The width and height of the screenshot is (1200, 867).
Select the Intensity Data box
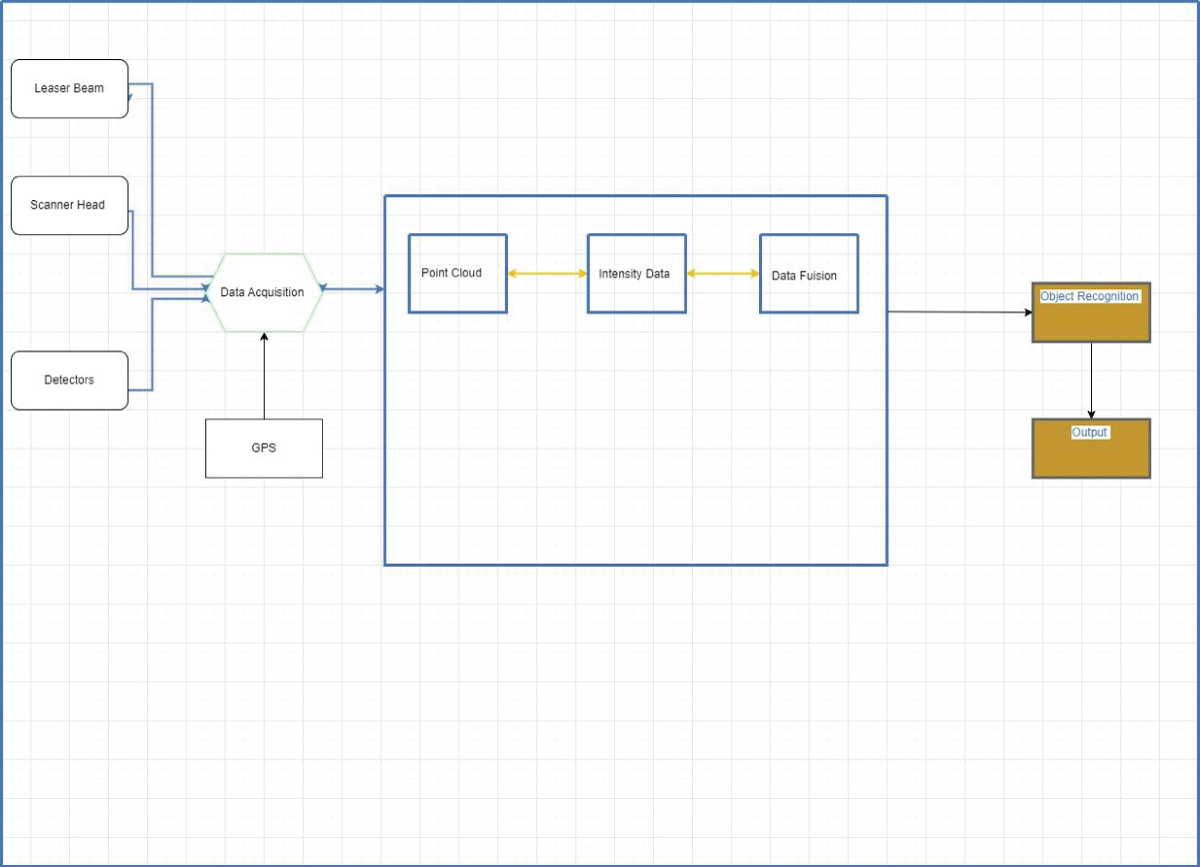[x=636, y=273]
